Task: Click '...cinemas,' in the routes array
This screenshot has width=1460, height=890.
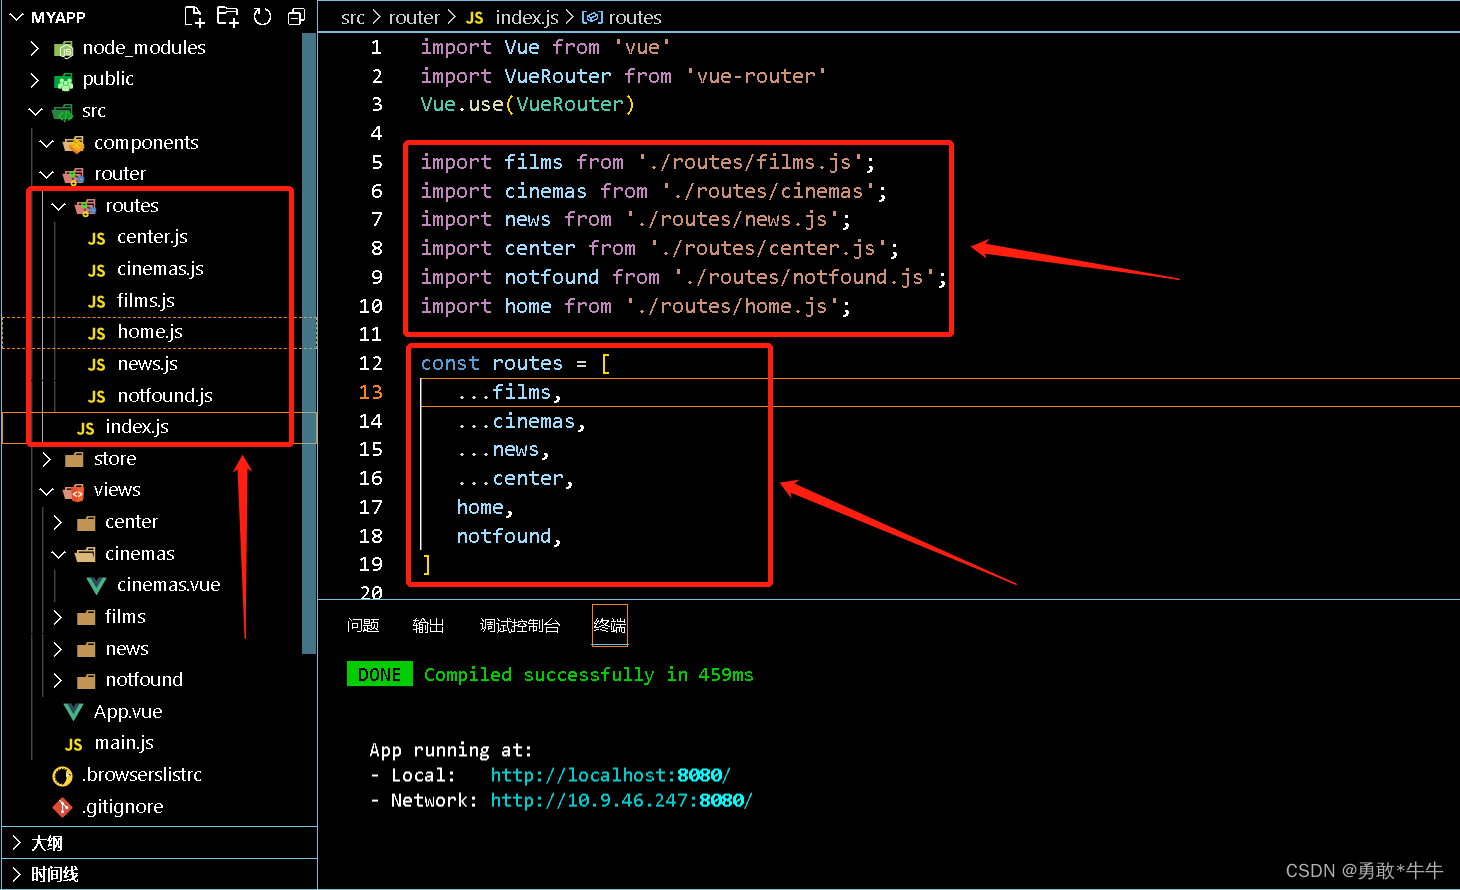Action: click(x=521, y=421)
